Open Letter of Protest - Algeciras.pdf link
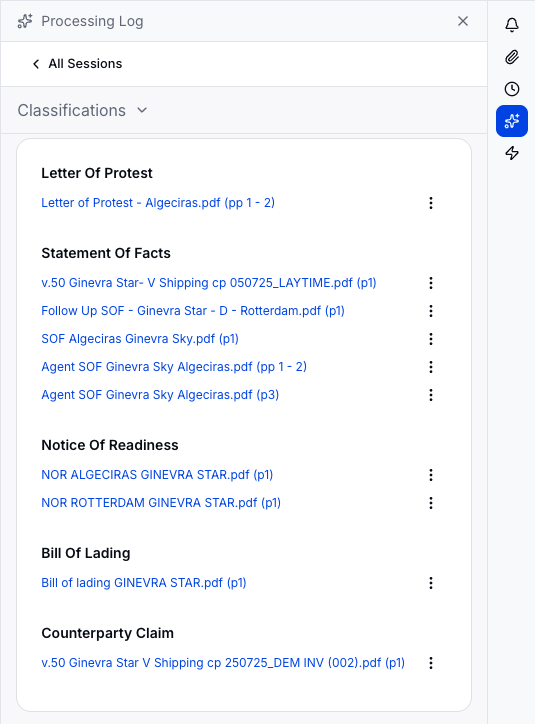Screen dimensions: 535x724 pos(158,203)
